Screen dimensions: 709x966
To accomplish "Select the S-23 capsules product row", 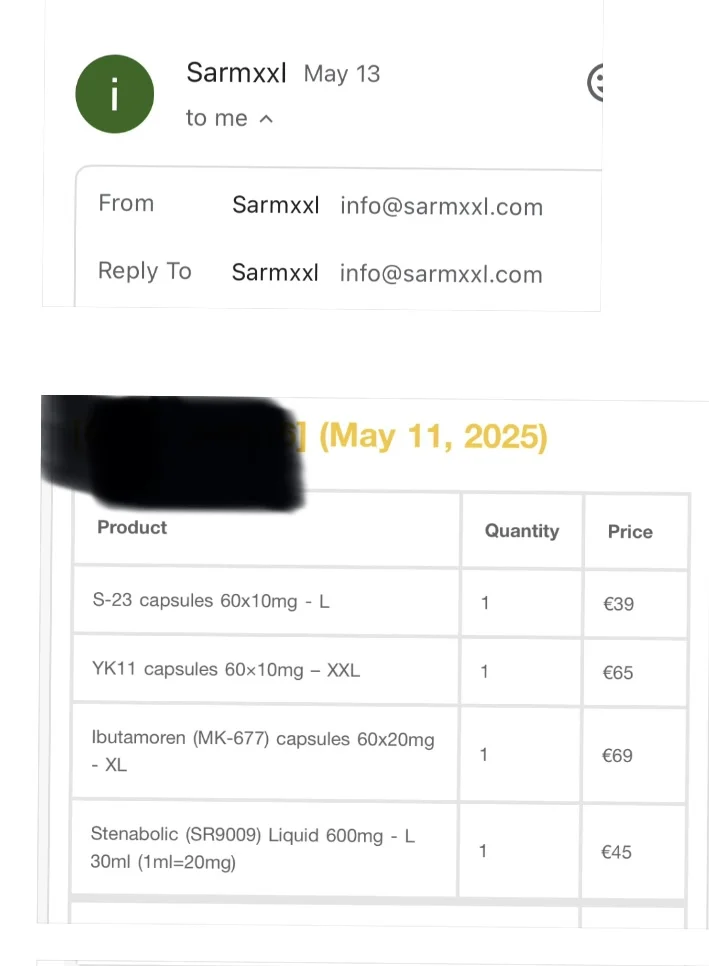I will tap(380, 602).
